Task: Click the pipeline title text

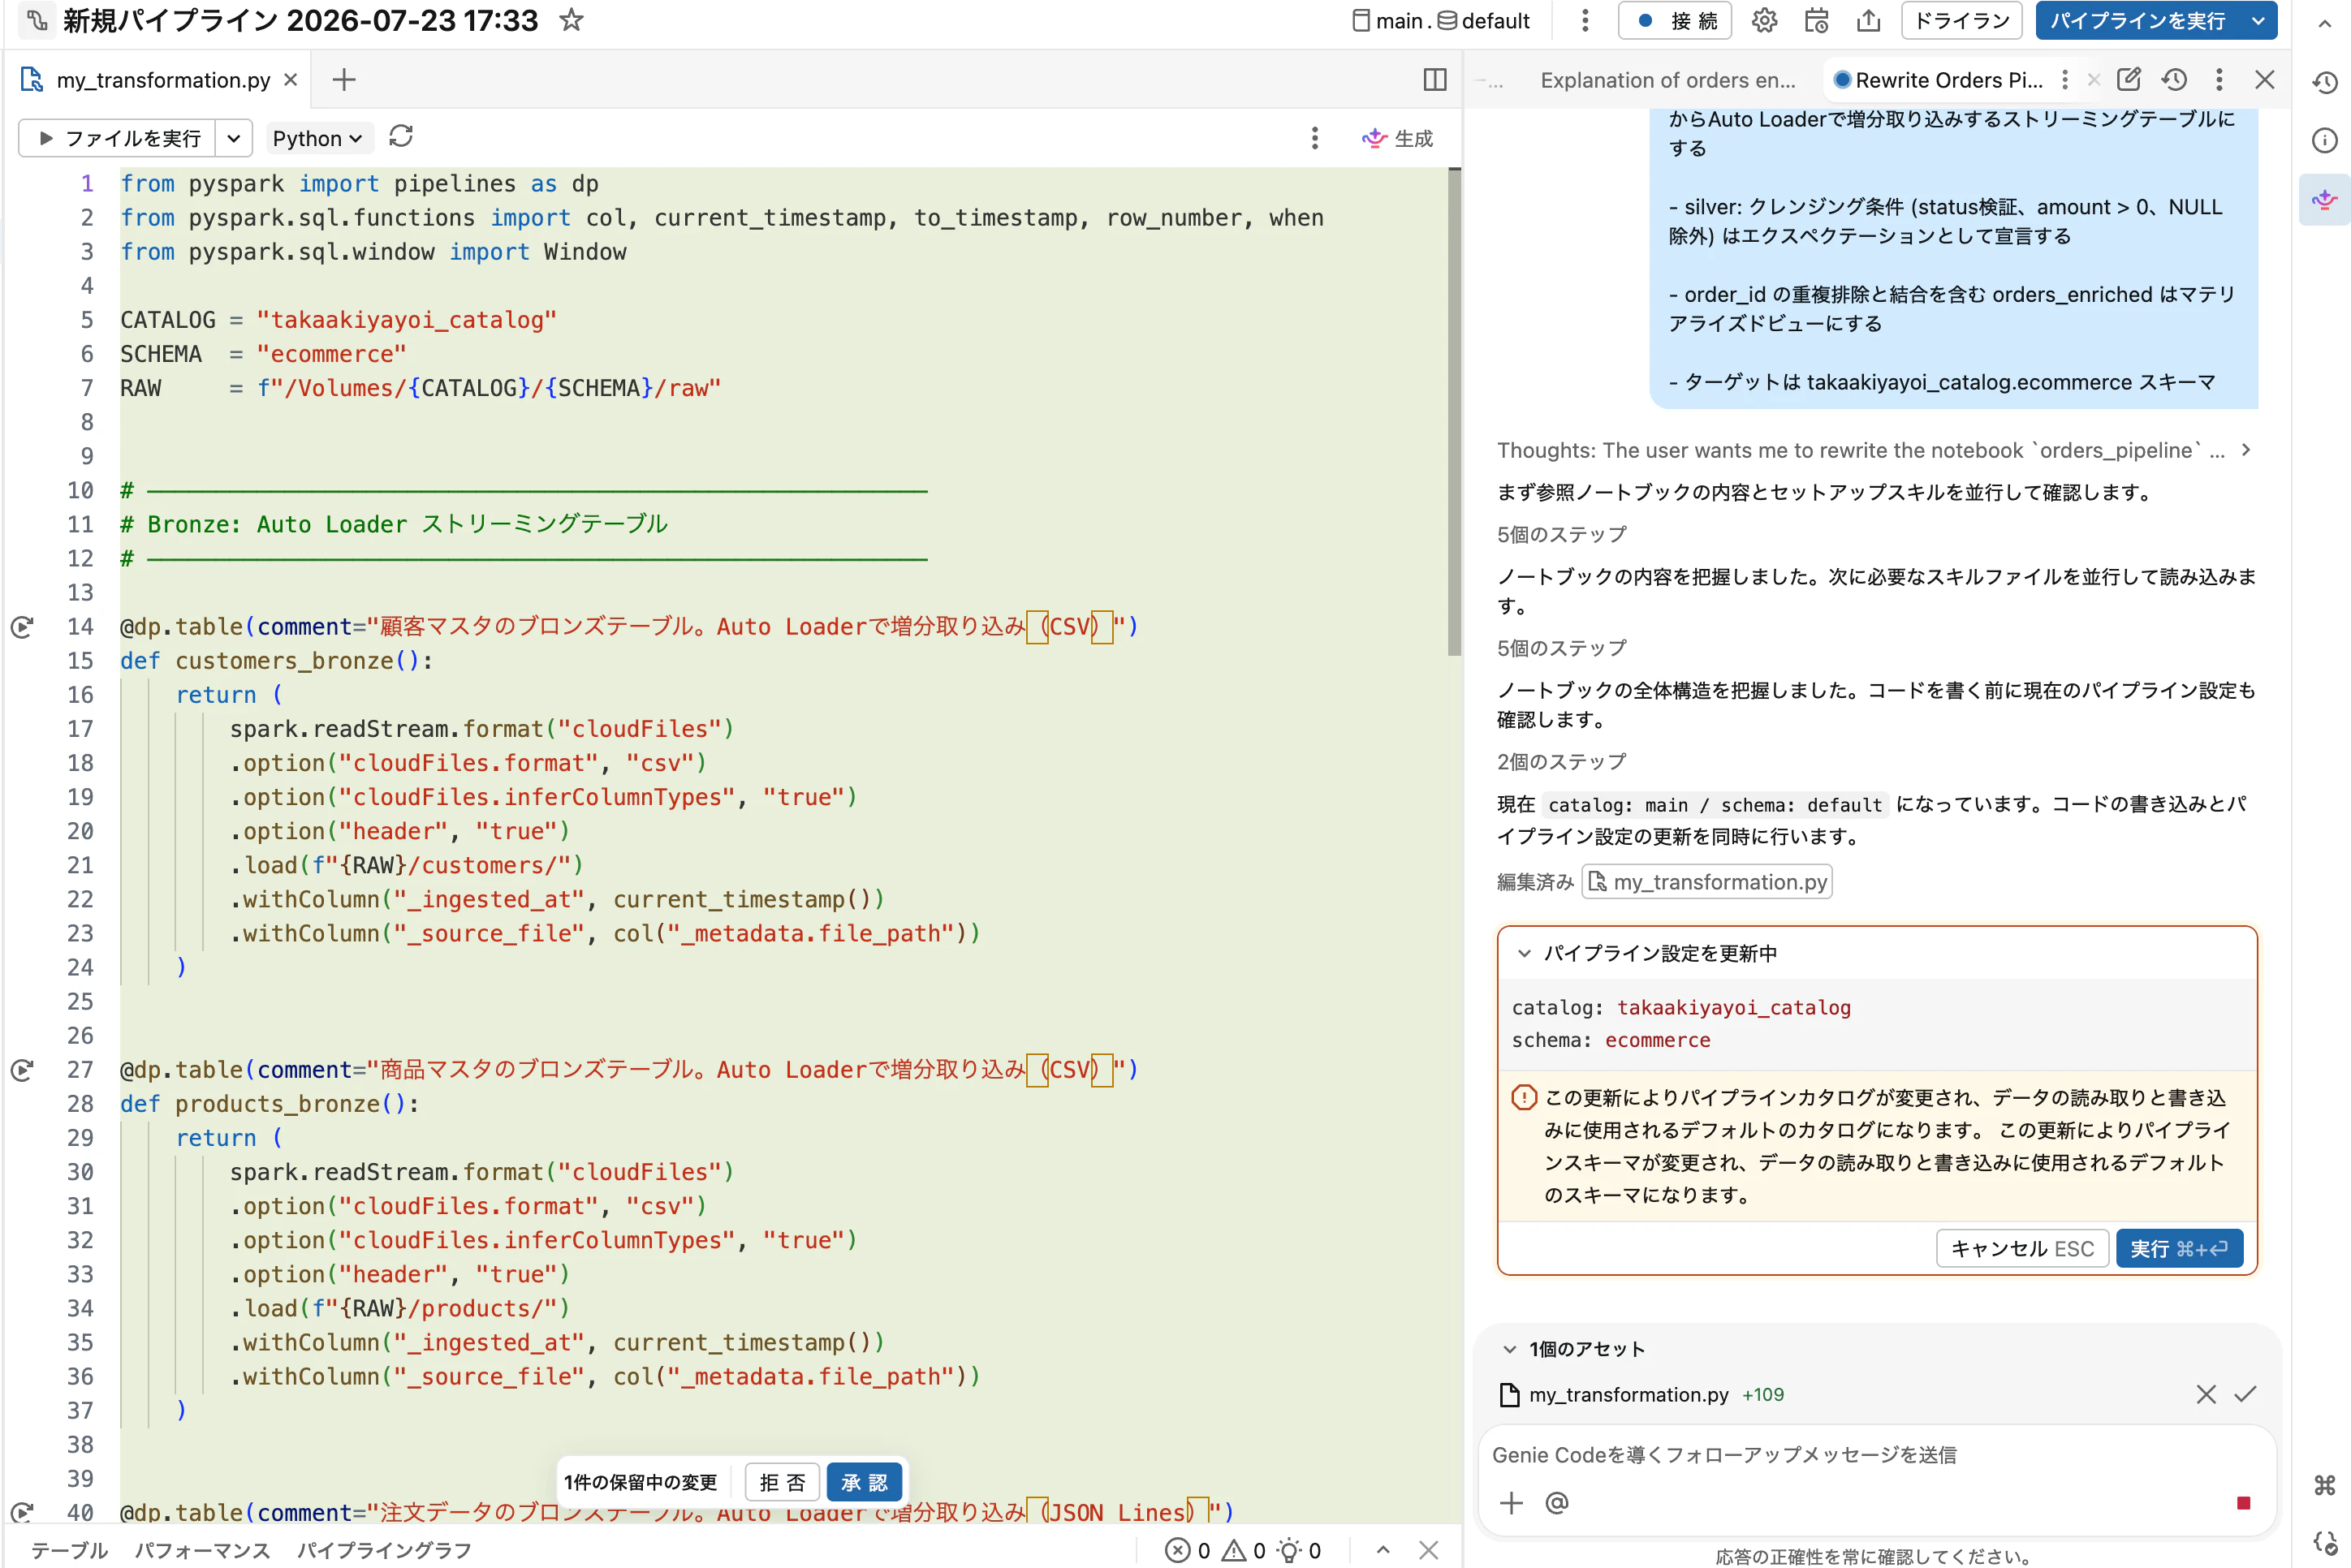Action: pyautogui.click(x=301, y=20)
